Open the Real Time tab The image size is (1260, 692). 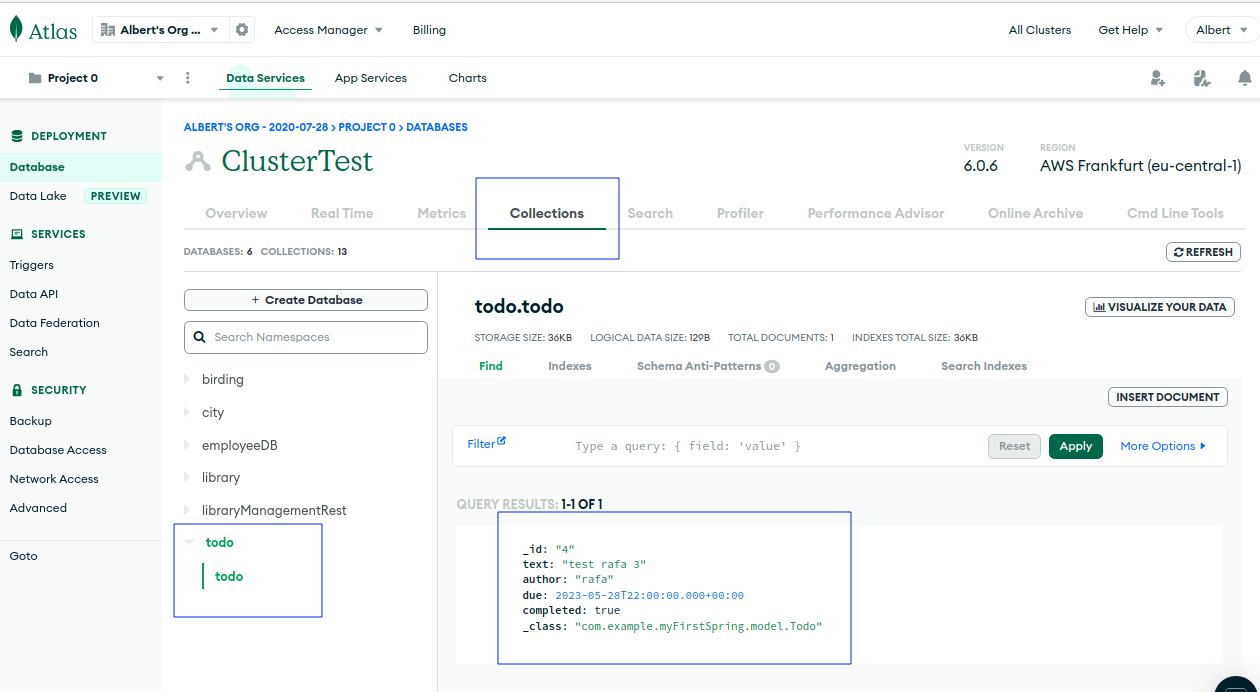tap(342, 213)
